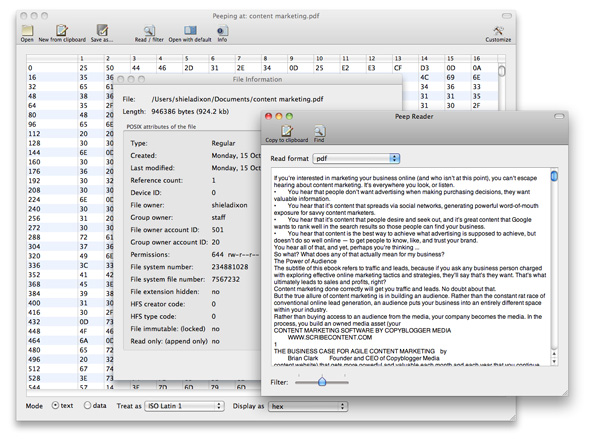Click File system number 234881028

(230, 267)
